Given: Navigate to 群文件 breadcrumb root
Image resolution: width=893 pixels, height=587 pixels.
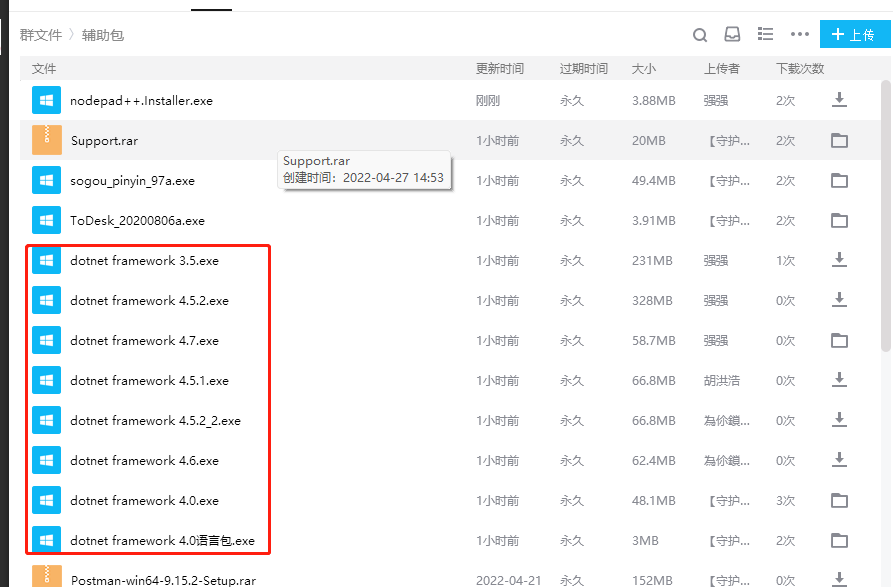Looking at the screenshot, I should [x=41, y=35].
